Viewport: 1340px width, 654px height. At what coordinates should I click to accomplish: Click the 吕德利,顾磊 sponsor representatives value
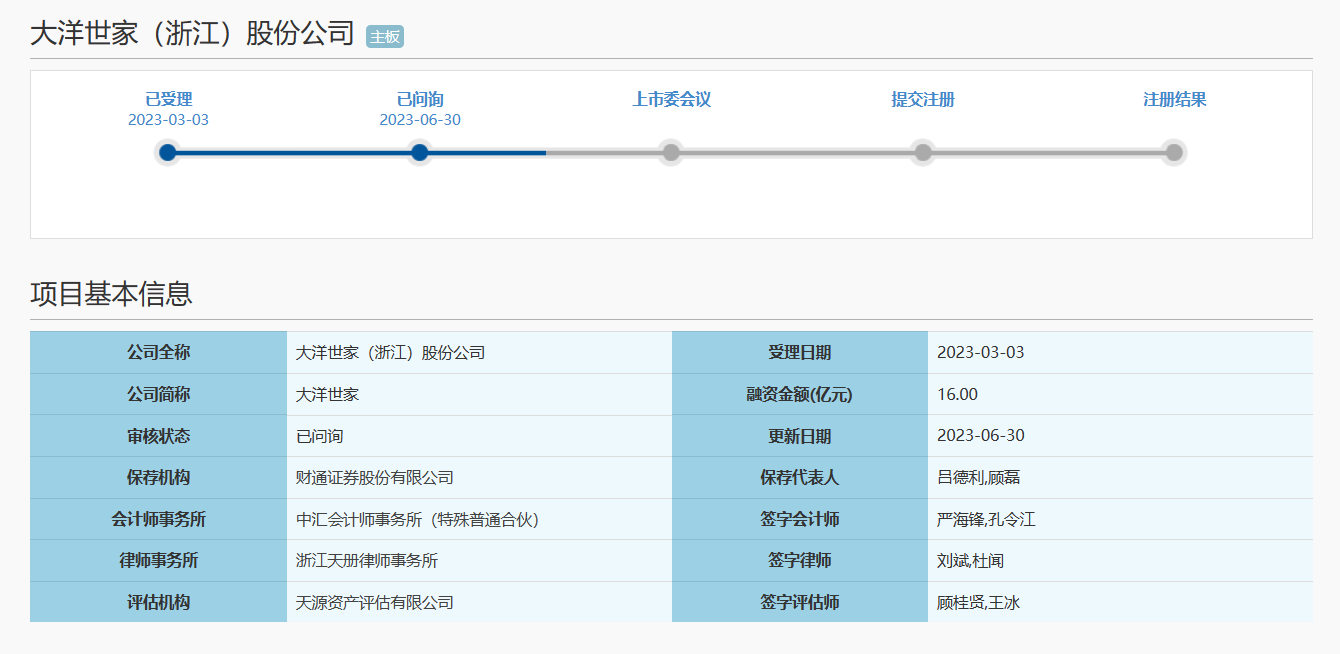[x=978, y=478]
